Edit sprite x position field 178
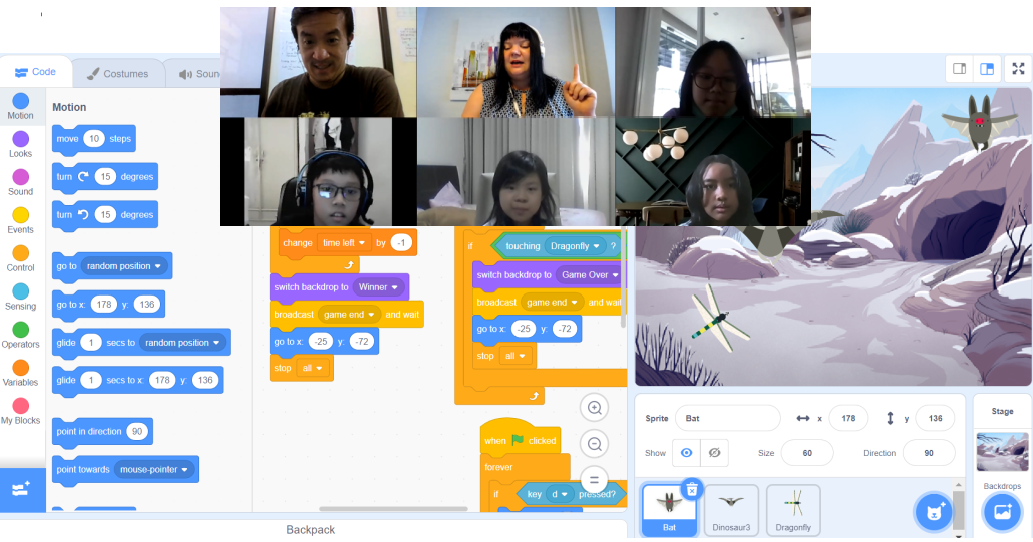 [x=848, y=418]
